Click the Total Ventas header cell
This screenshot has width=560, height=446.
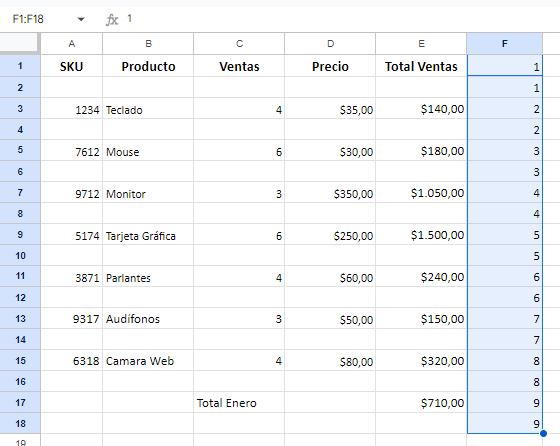pos(421,66)
